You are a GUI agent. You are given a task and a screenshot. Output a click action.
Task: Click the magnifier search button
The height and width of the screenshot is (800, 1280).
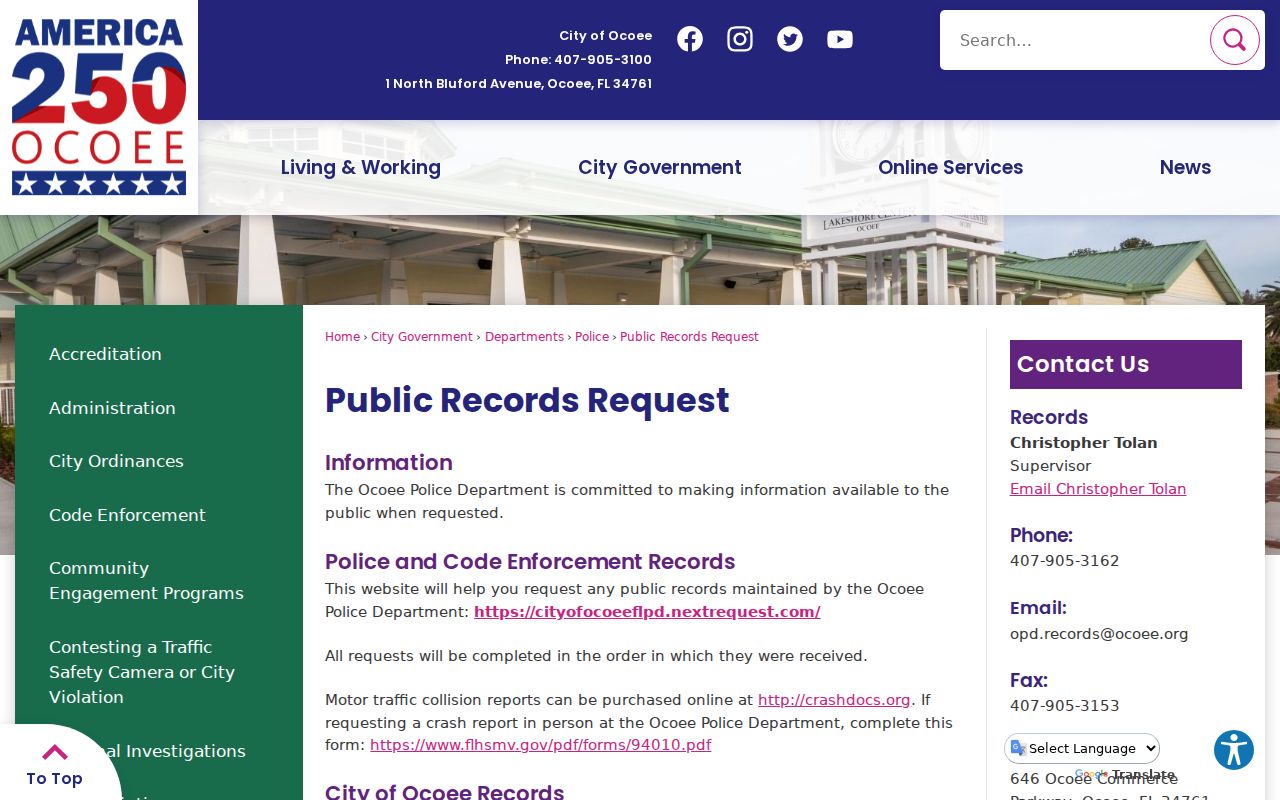[1234, 40]
